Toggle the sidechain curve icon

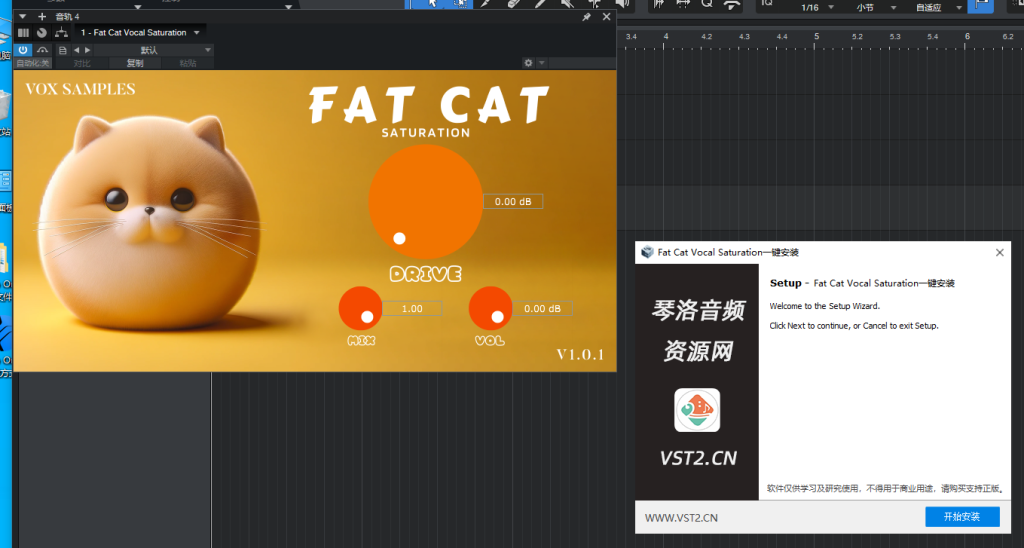coord(42,50)
